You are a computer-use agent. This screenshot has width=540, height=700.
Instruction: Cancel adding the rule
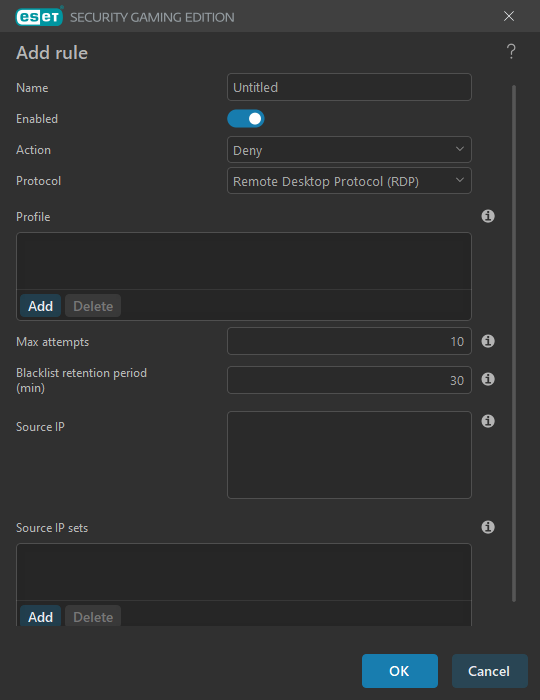[x=490, y=671]
